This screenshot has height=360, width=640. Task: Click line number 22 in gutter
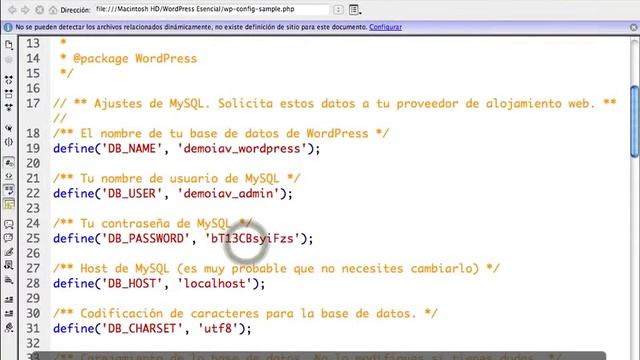pos(33,193)
